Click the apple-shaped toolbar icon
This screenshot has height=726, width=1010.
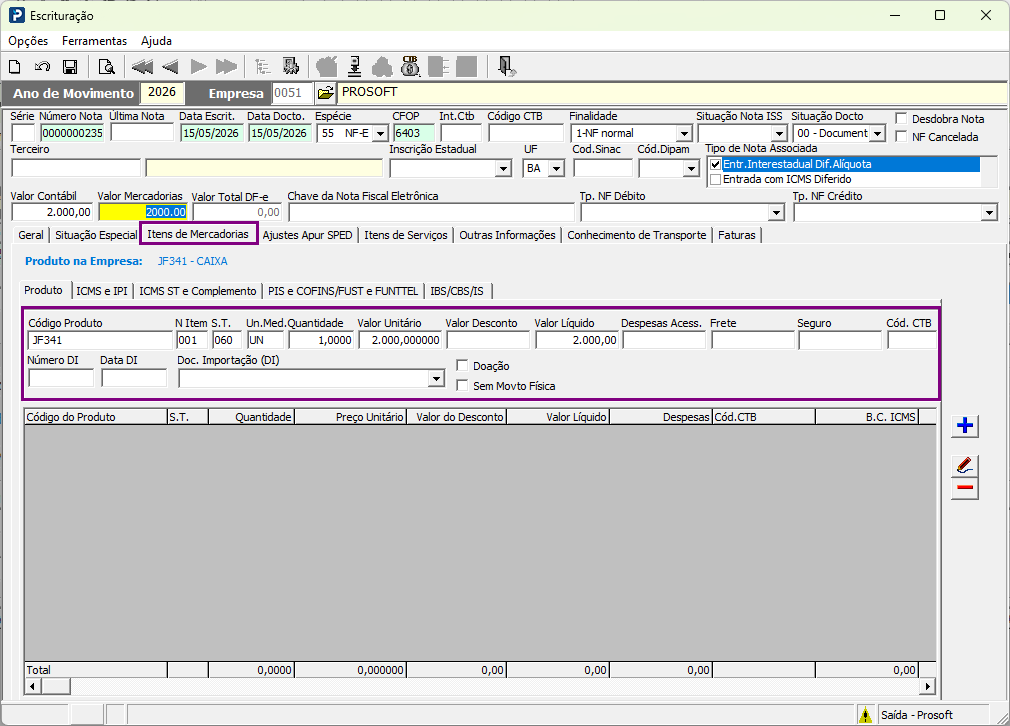coord(327,67)
